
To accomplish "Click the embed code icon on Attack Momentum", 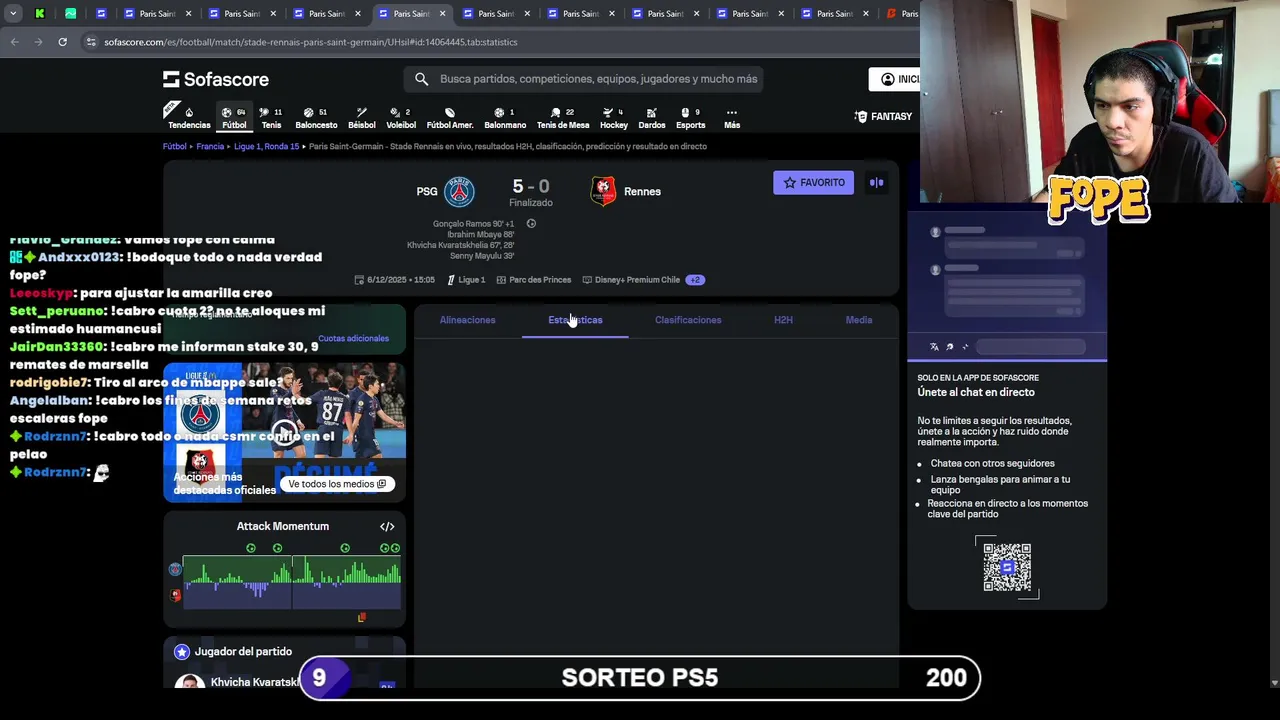I will (387, 527).
